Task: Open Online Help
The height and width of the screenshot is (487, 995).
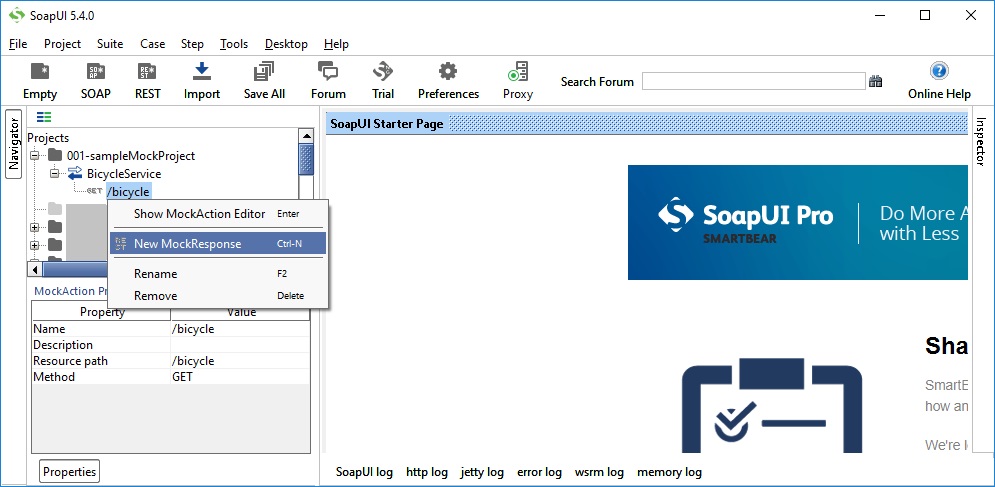Action: (939, 81)
